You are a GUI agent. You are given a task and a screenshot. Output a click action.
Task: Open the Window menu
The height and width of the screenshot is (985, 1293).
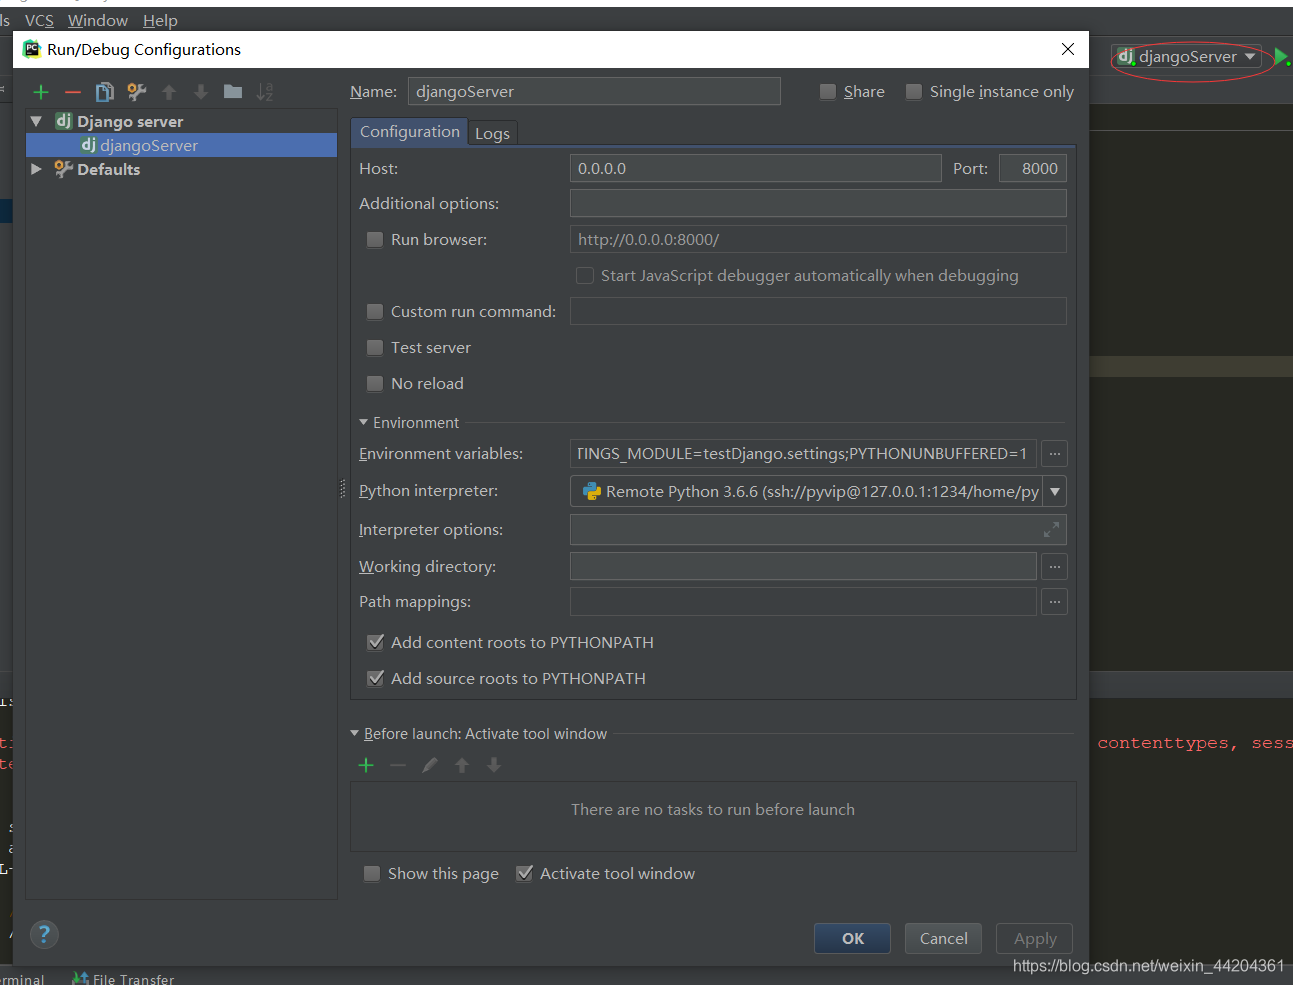[x=98, y=21]
